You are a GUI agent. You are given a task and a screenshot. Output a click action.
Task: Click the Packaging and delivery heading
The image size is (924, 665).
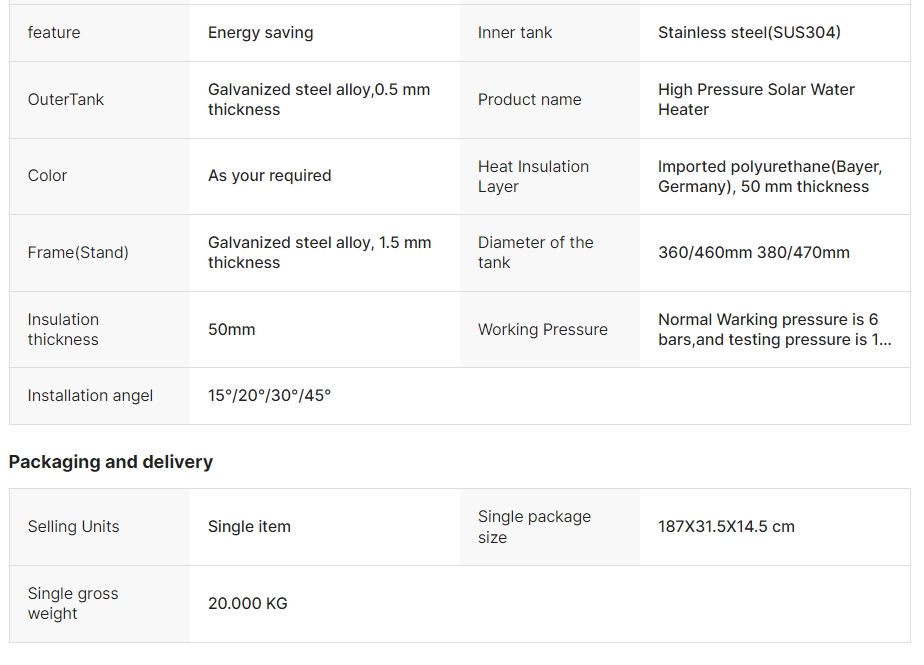pos(111,462)
